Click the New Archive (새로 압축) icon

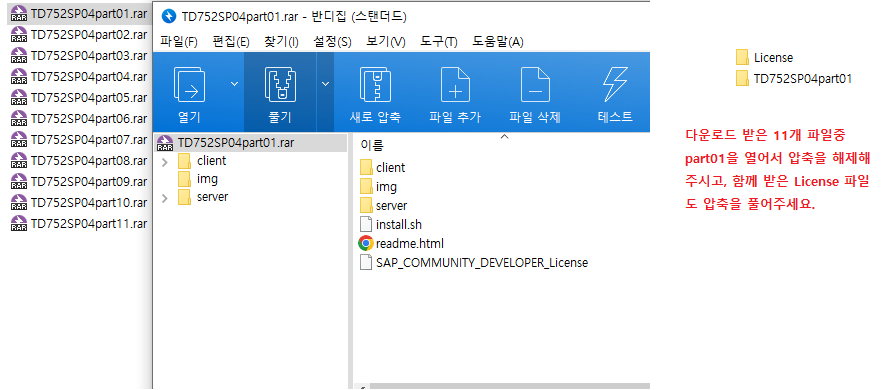[376, 84]
